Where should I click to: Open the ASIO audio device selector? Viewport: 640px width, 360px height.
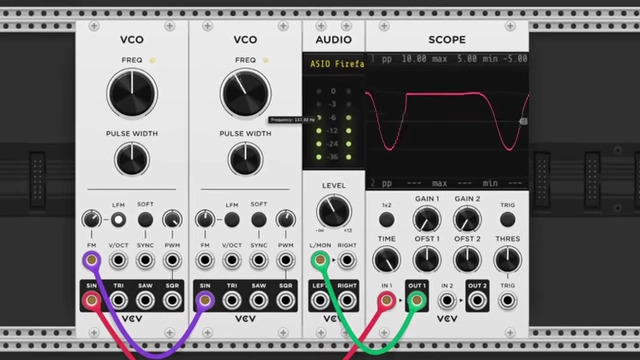334,64
